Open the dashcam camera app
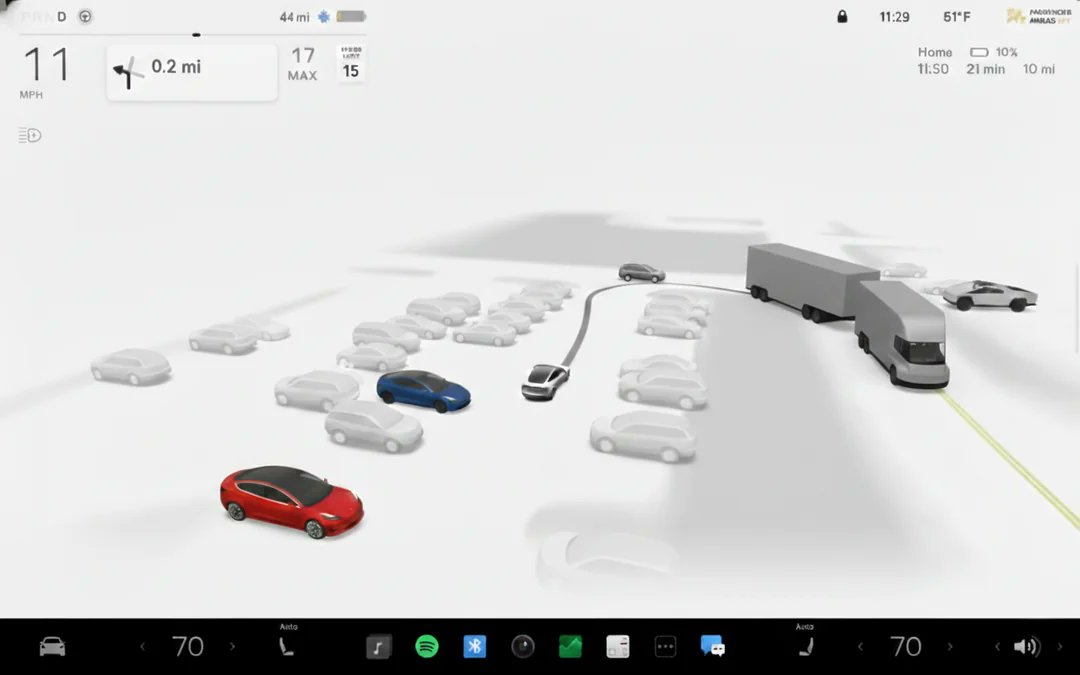 pos(523,647)
